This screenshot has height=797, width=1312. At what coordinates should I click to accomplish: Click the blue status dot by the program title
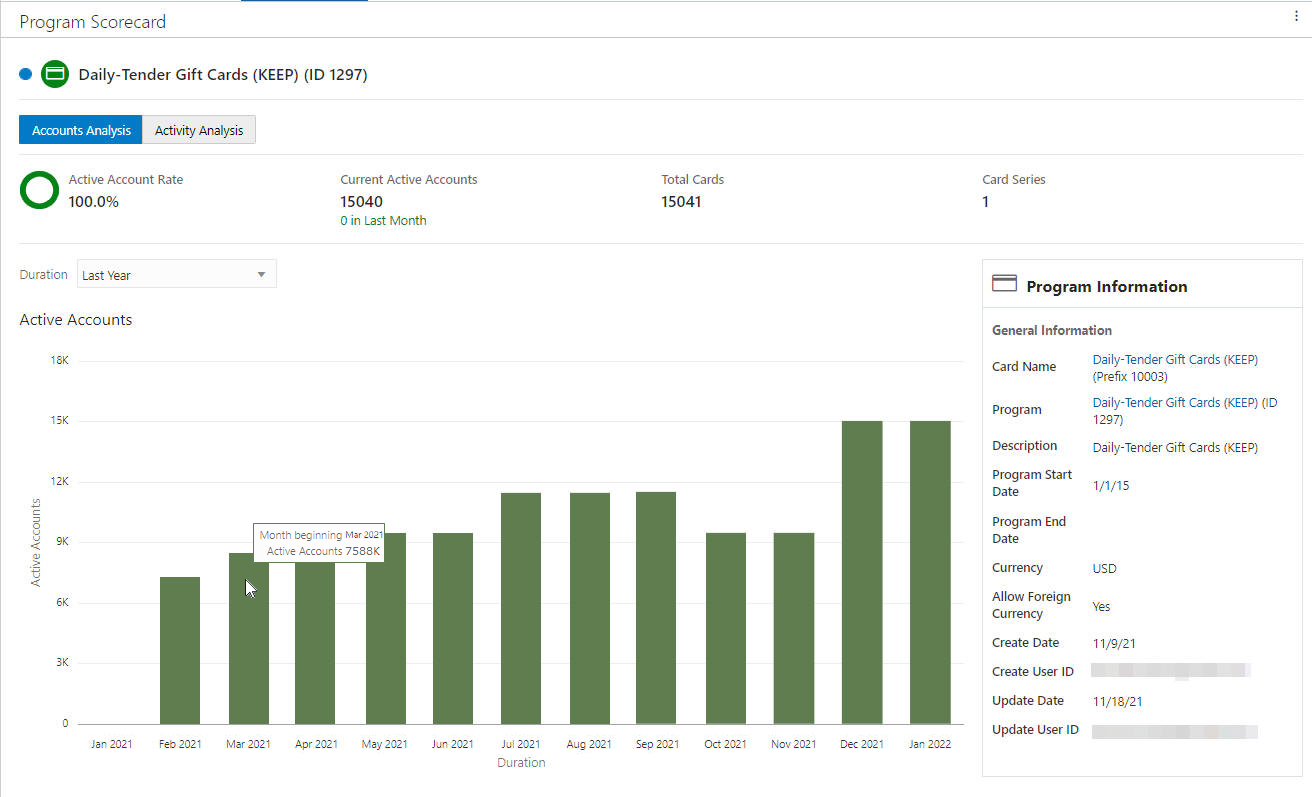(26, 74)
